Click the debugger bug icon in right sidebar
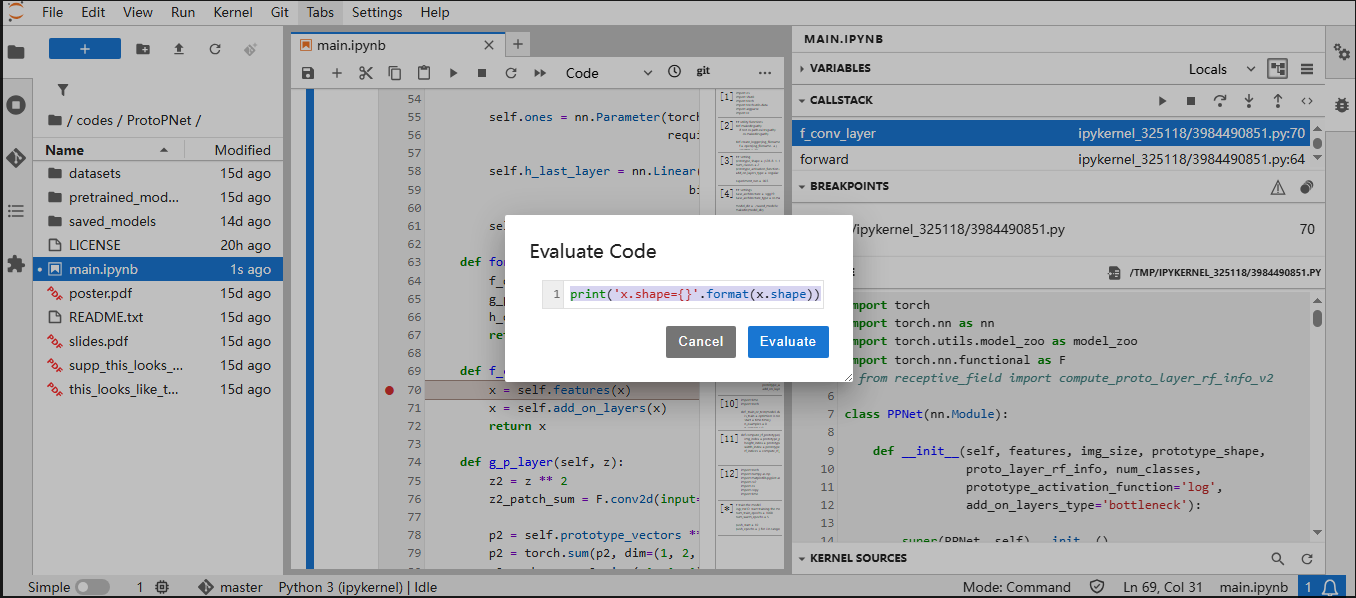Image resolution: width=1356 pixels, height=598 pixels. pos(1341,104)
